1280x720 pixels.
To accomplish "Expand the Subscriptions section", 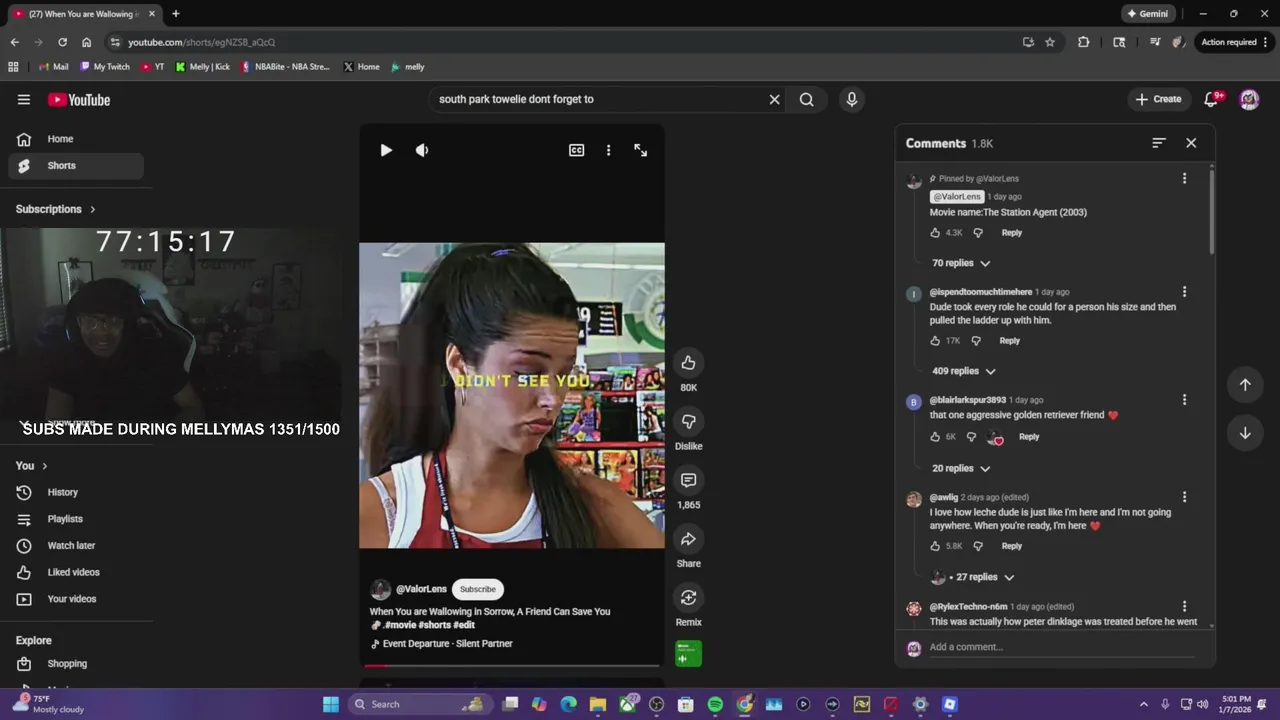I will coord(56,209).
